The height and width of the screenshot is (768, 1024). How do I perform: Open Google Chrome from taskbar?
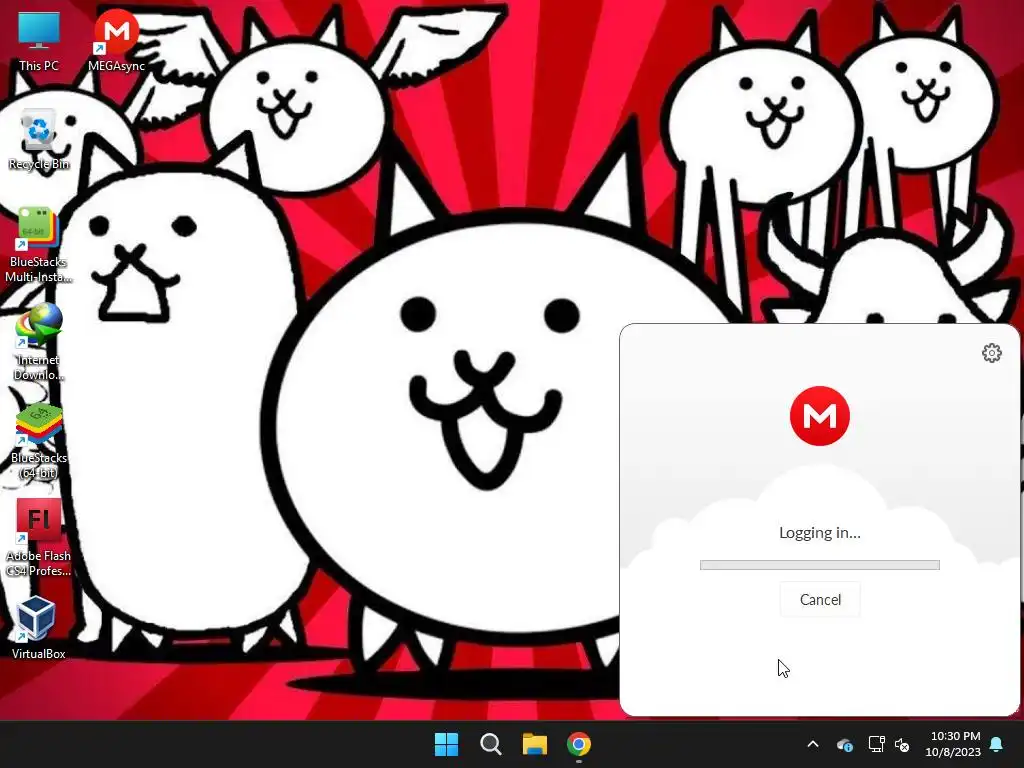point(579,744)
